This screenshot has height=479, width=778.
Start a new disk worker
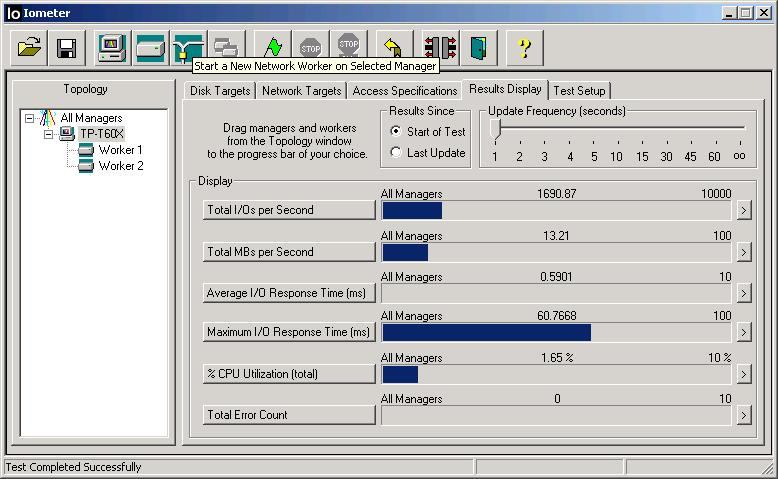coord(150,48)
